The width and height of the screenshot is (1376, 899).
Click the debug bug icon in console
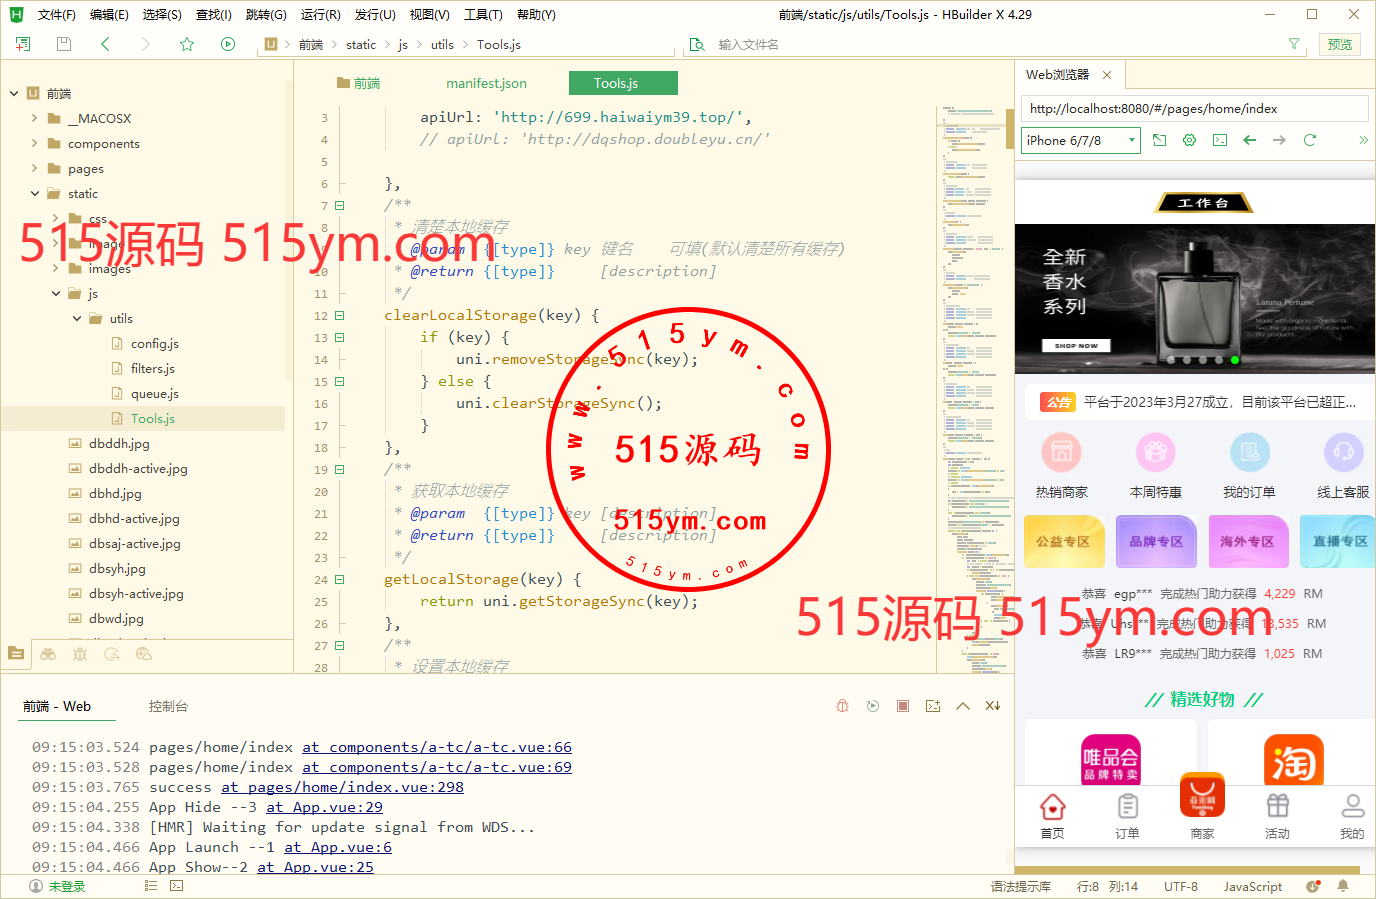click(x=842, y=706)
